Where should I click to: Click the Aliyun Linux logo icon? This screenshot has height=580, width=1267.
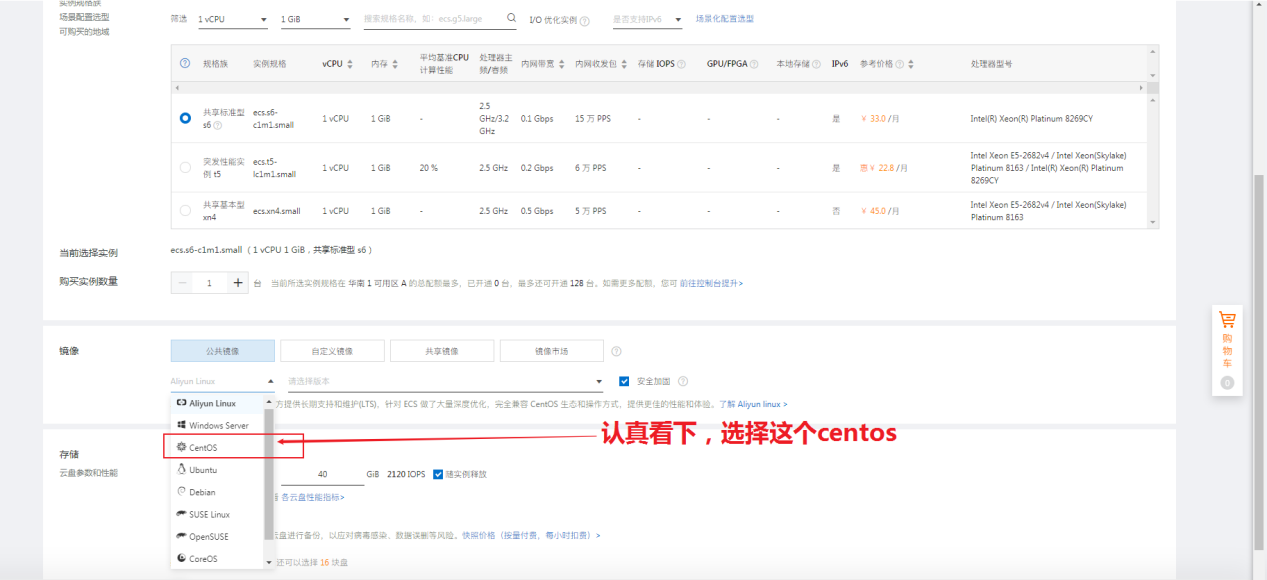point(181,403)
